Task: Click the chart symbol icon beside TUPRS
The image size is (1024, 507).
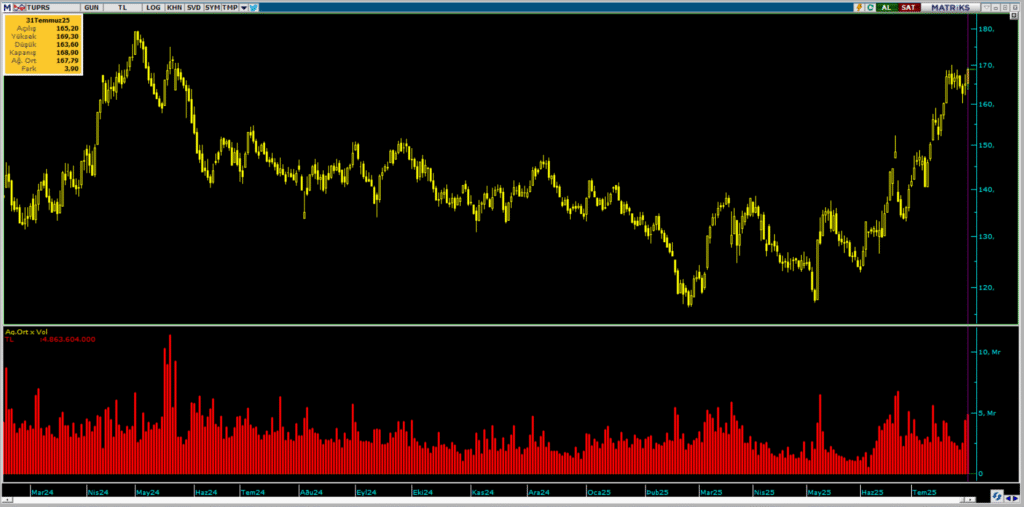Action: (x=18, y=7)
